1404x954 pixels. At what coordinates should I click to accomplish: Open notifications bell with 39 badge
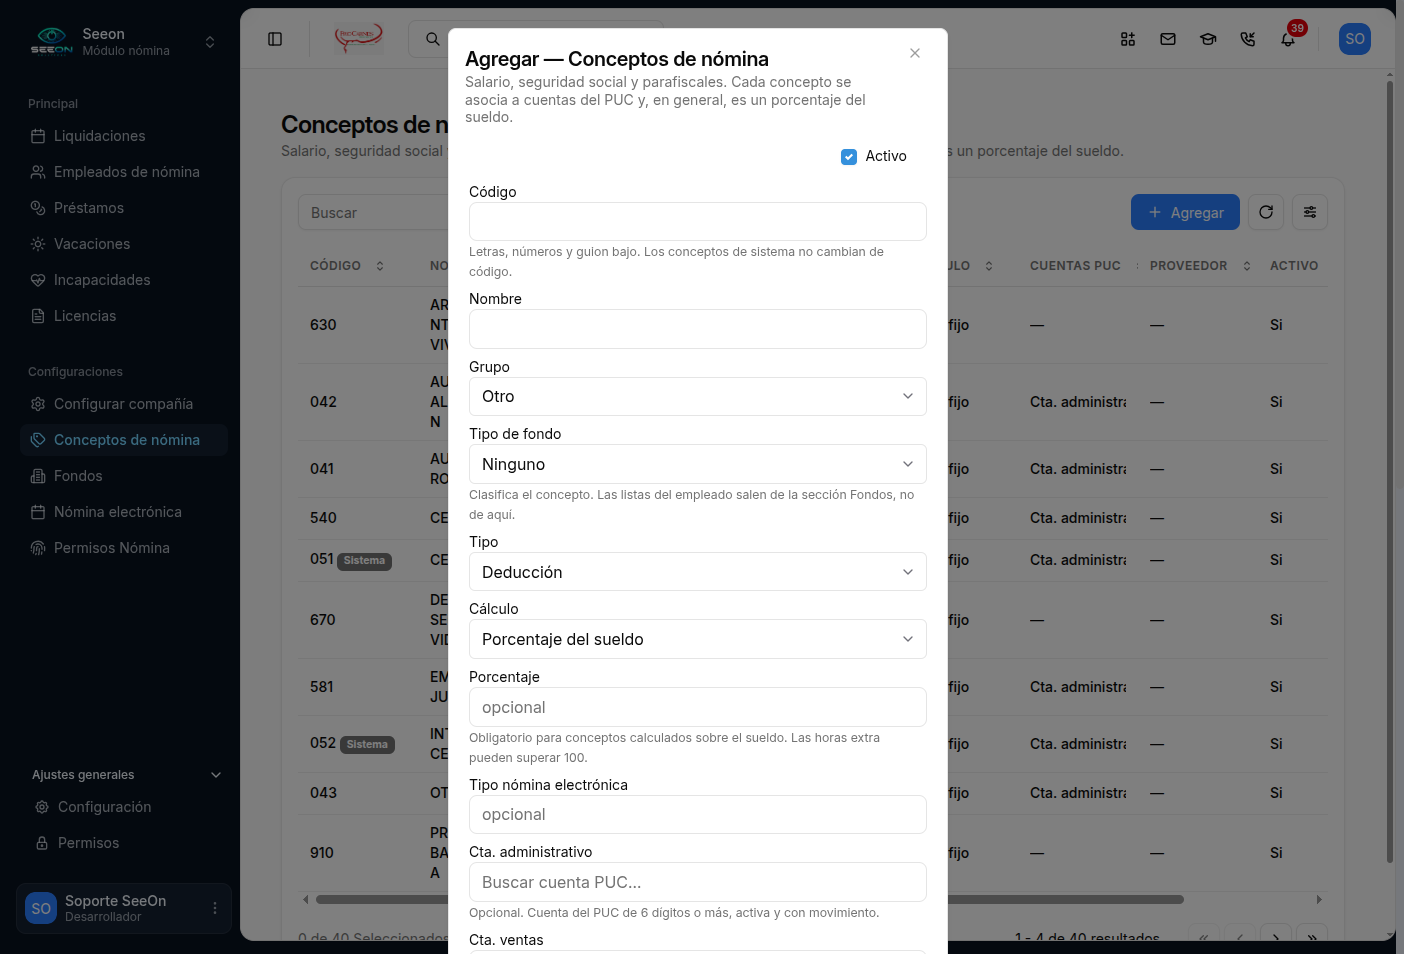[x=1288, y=39]
